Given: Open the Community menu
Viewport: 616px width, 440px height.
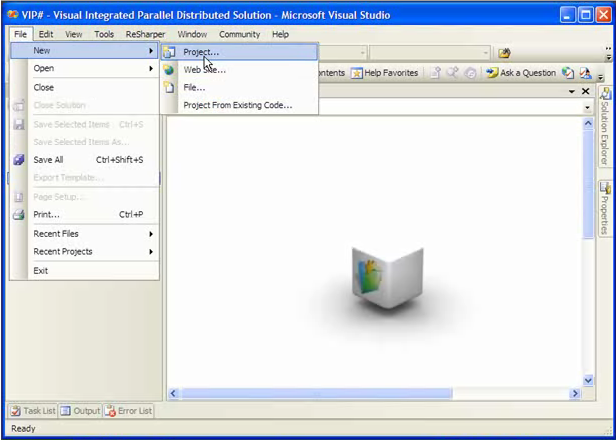Looking at the screenshot, I should pyautogui.click(x=240, y=35).
